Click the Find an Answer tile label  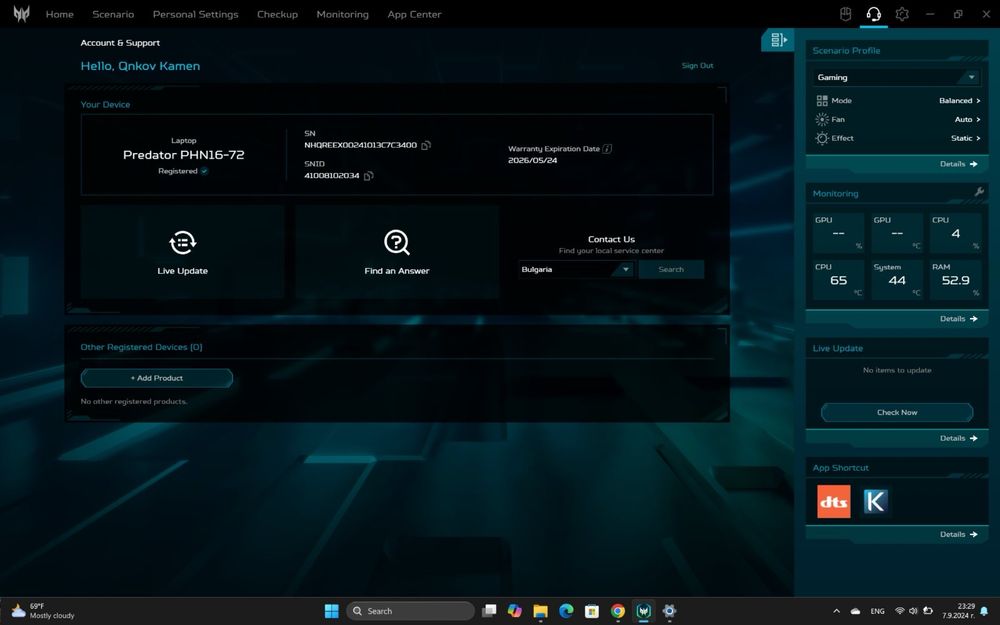[x=397, y=271]
